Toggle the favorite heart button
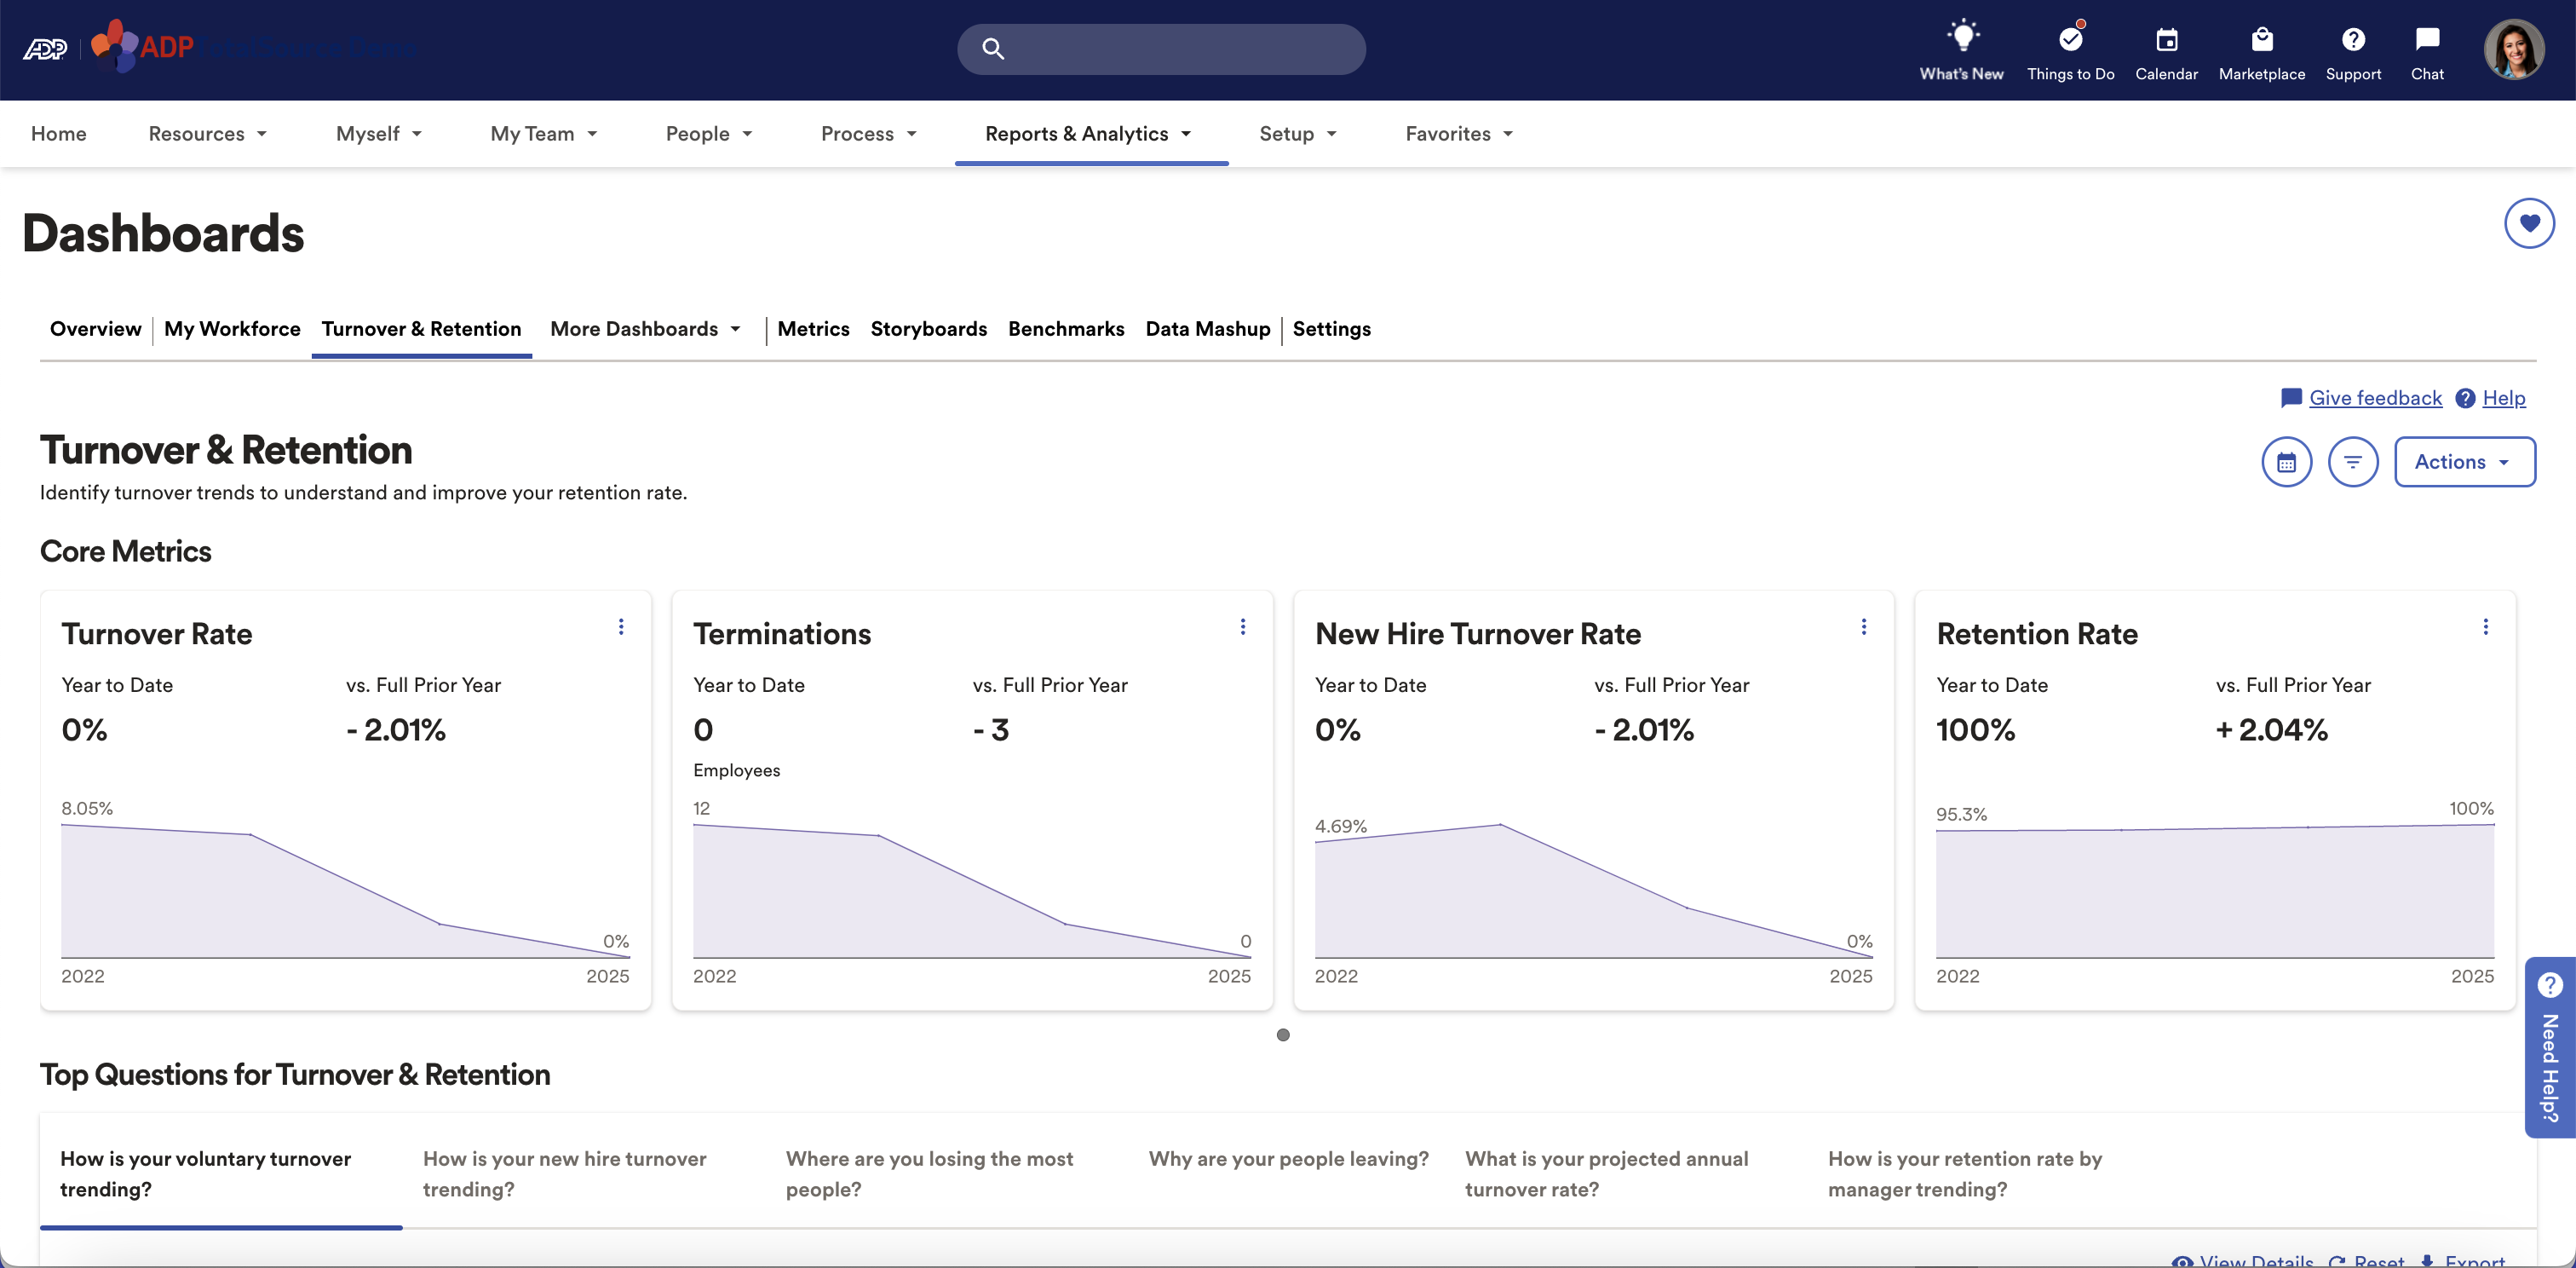This screenshot has height=1268, width=2576. 2529,223
